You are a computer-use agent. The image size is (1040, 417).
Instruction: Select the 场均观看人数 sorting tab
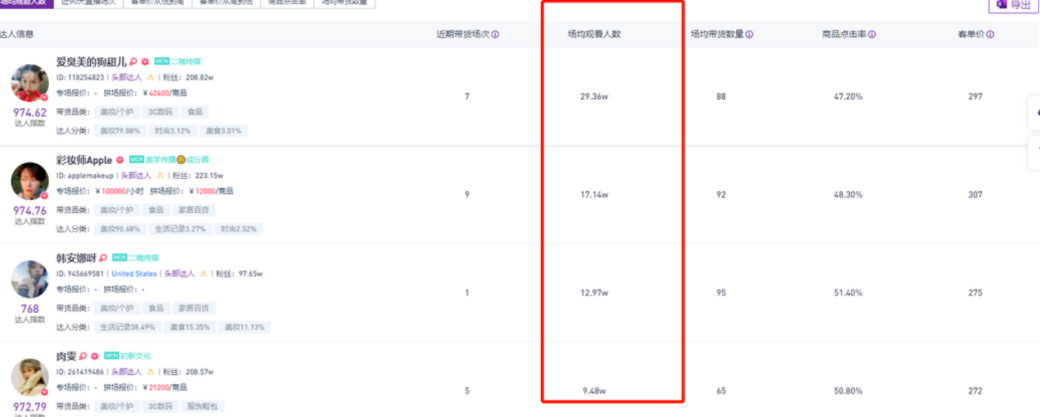[x=27, y=3]
